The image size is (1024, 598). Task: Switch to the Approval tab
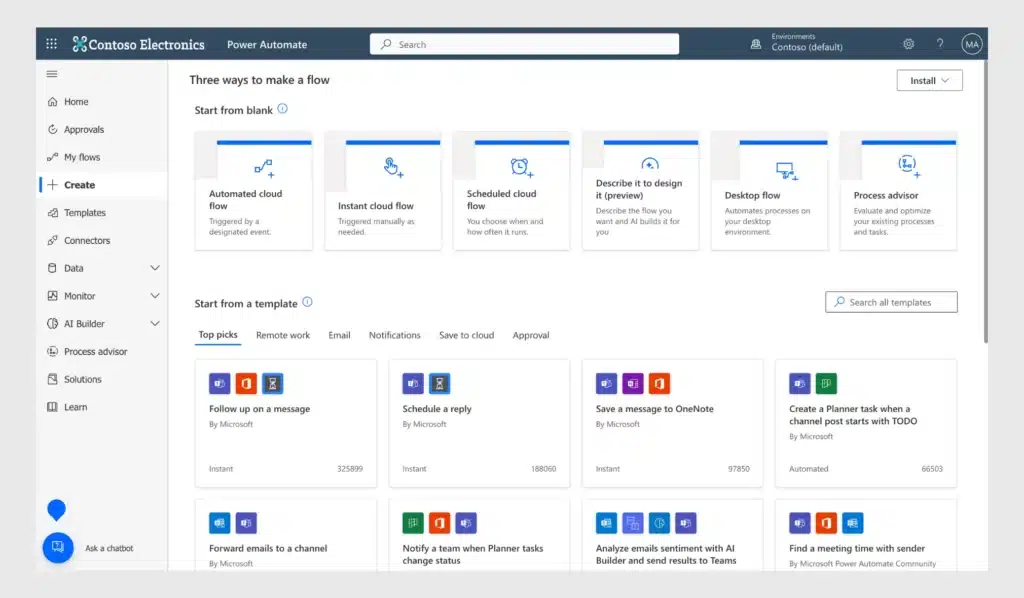click(530, 335)
